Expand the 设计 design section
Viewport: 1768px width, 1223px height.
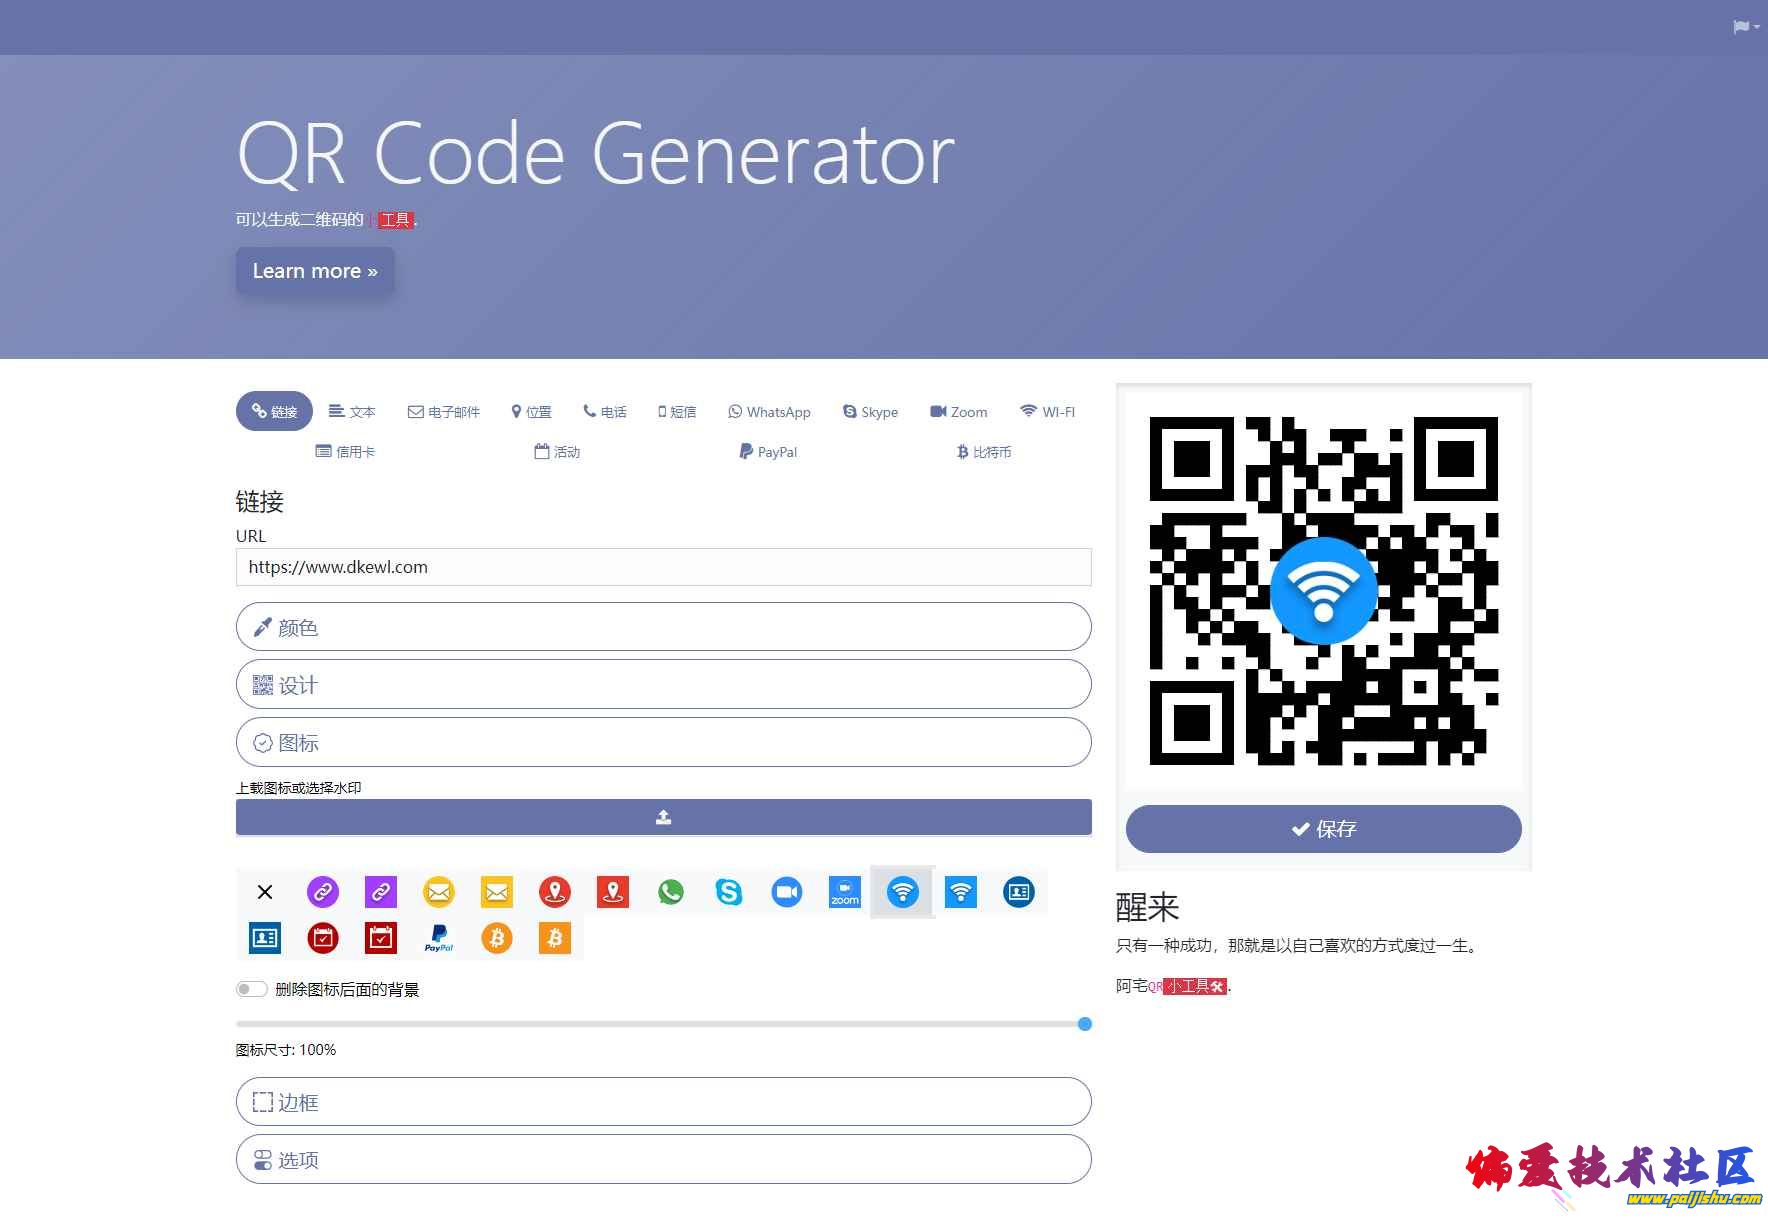pos(663,685)
